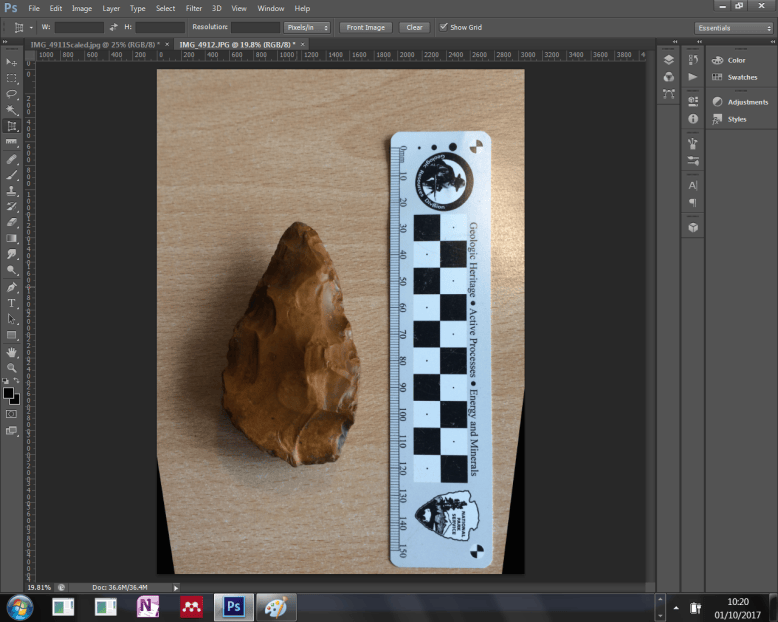Swap width and height values
The height and width of the screenshot is (622, 778).
click(x=114, y=27)
